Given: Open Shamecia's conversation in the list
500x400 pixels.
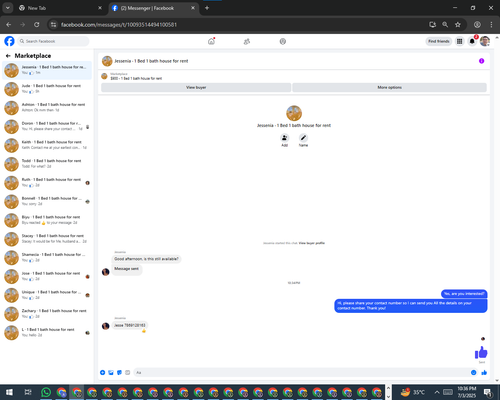Looking at the screenshot, I should pyautogui.click(x=47, y=258).
